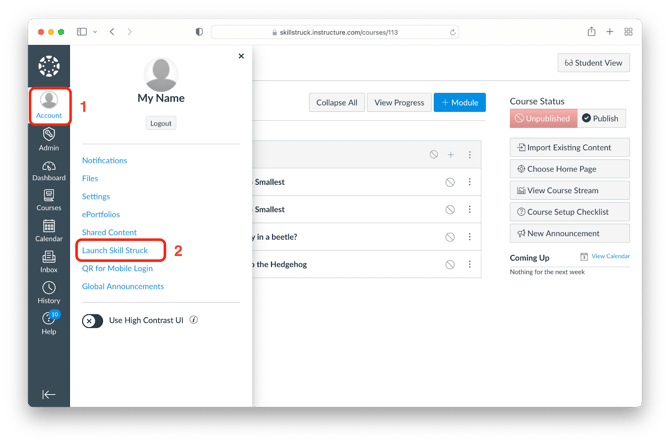
Task: Select Launch Skill Struck in account menu
Action: tap(116, 250)
